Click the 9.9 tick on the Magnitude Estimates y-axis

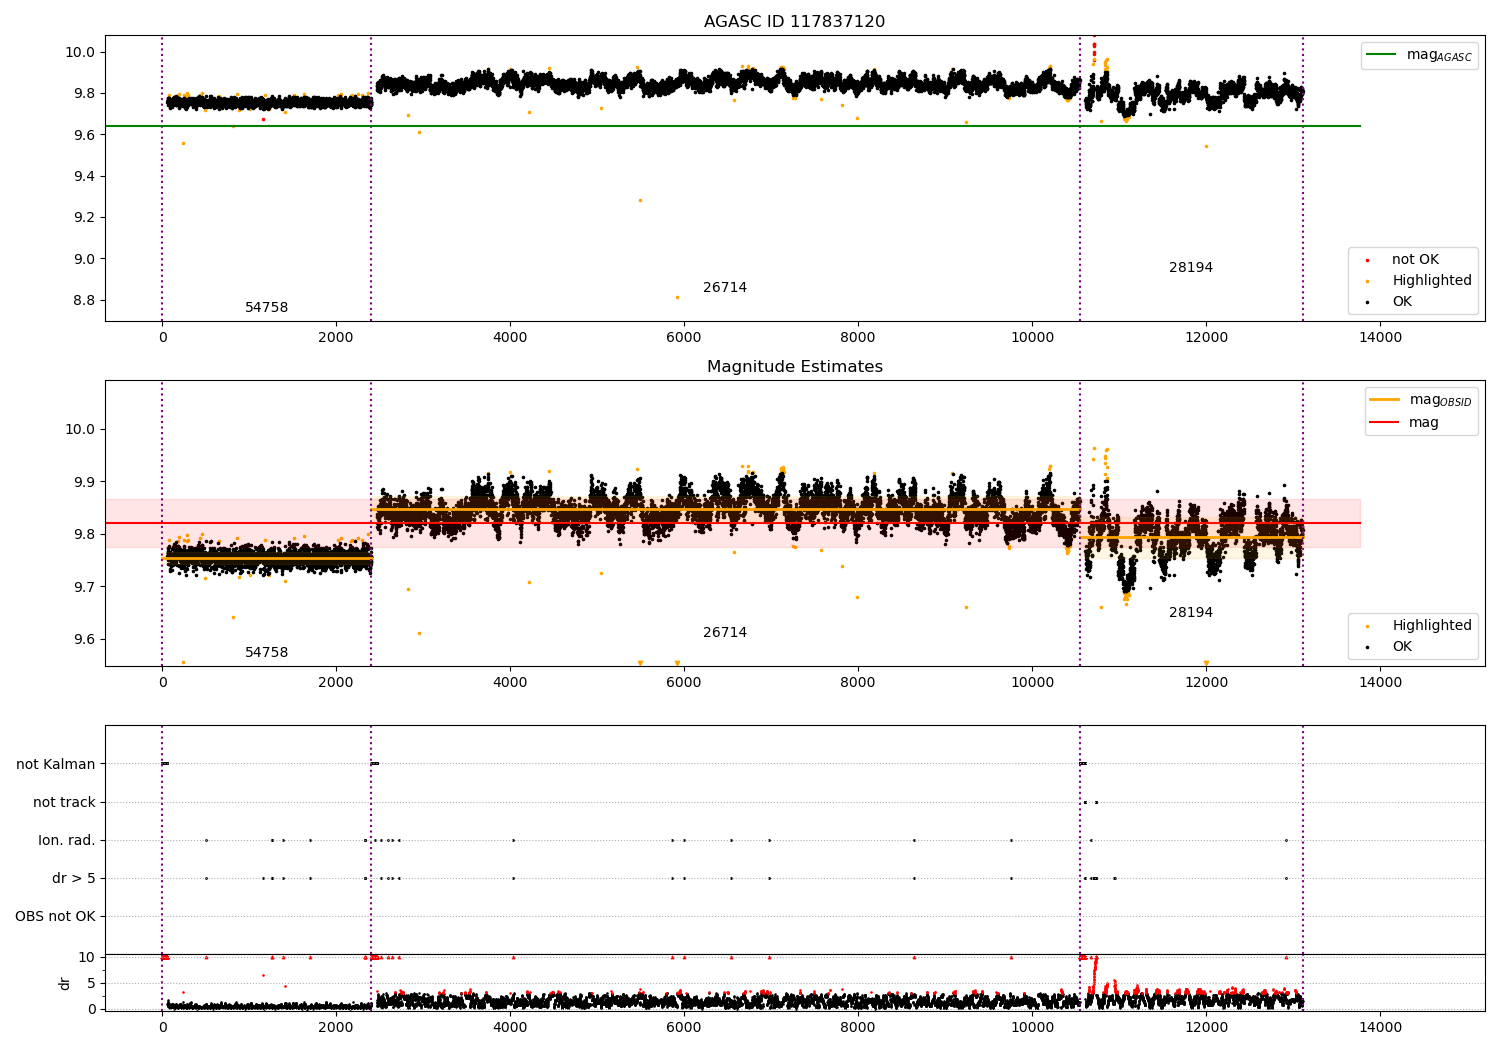[82, 483]
